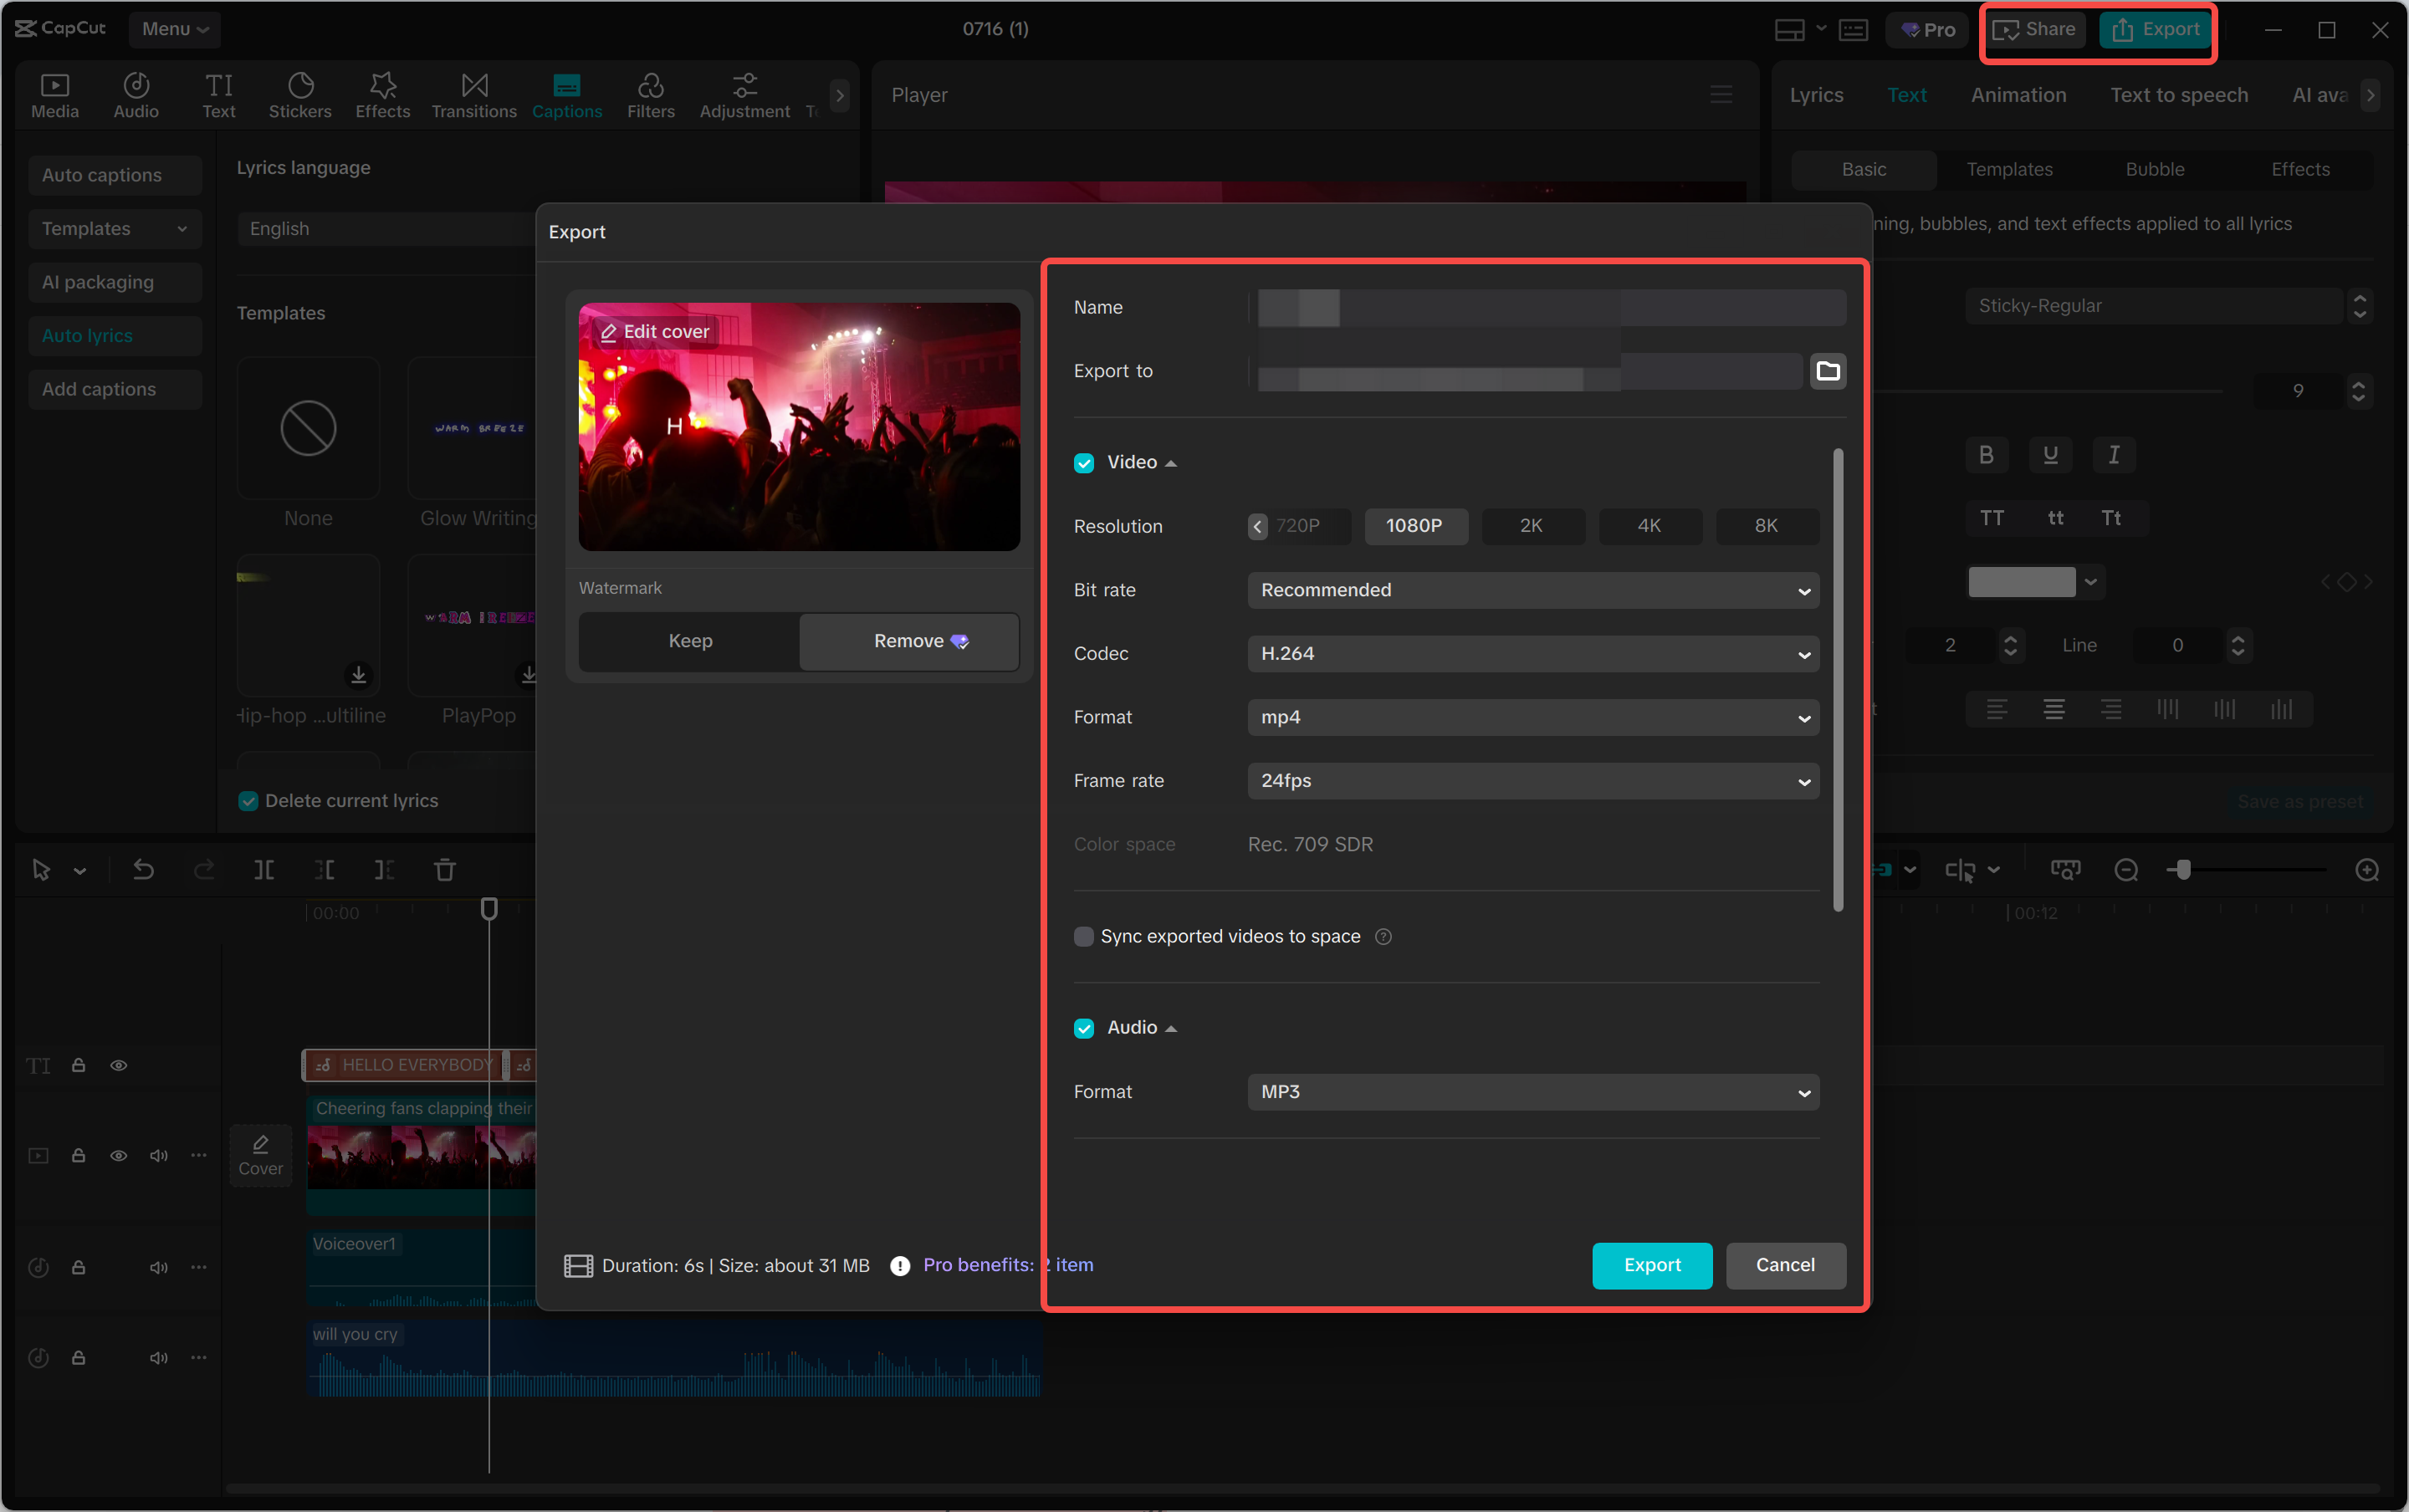Enable Sync exported videos to space
Viewport: 2409px width, 1512px height.
coord(1084,937)
